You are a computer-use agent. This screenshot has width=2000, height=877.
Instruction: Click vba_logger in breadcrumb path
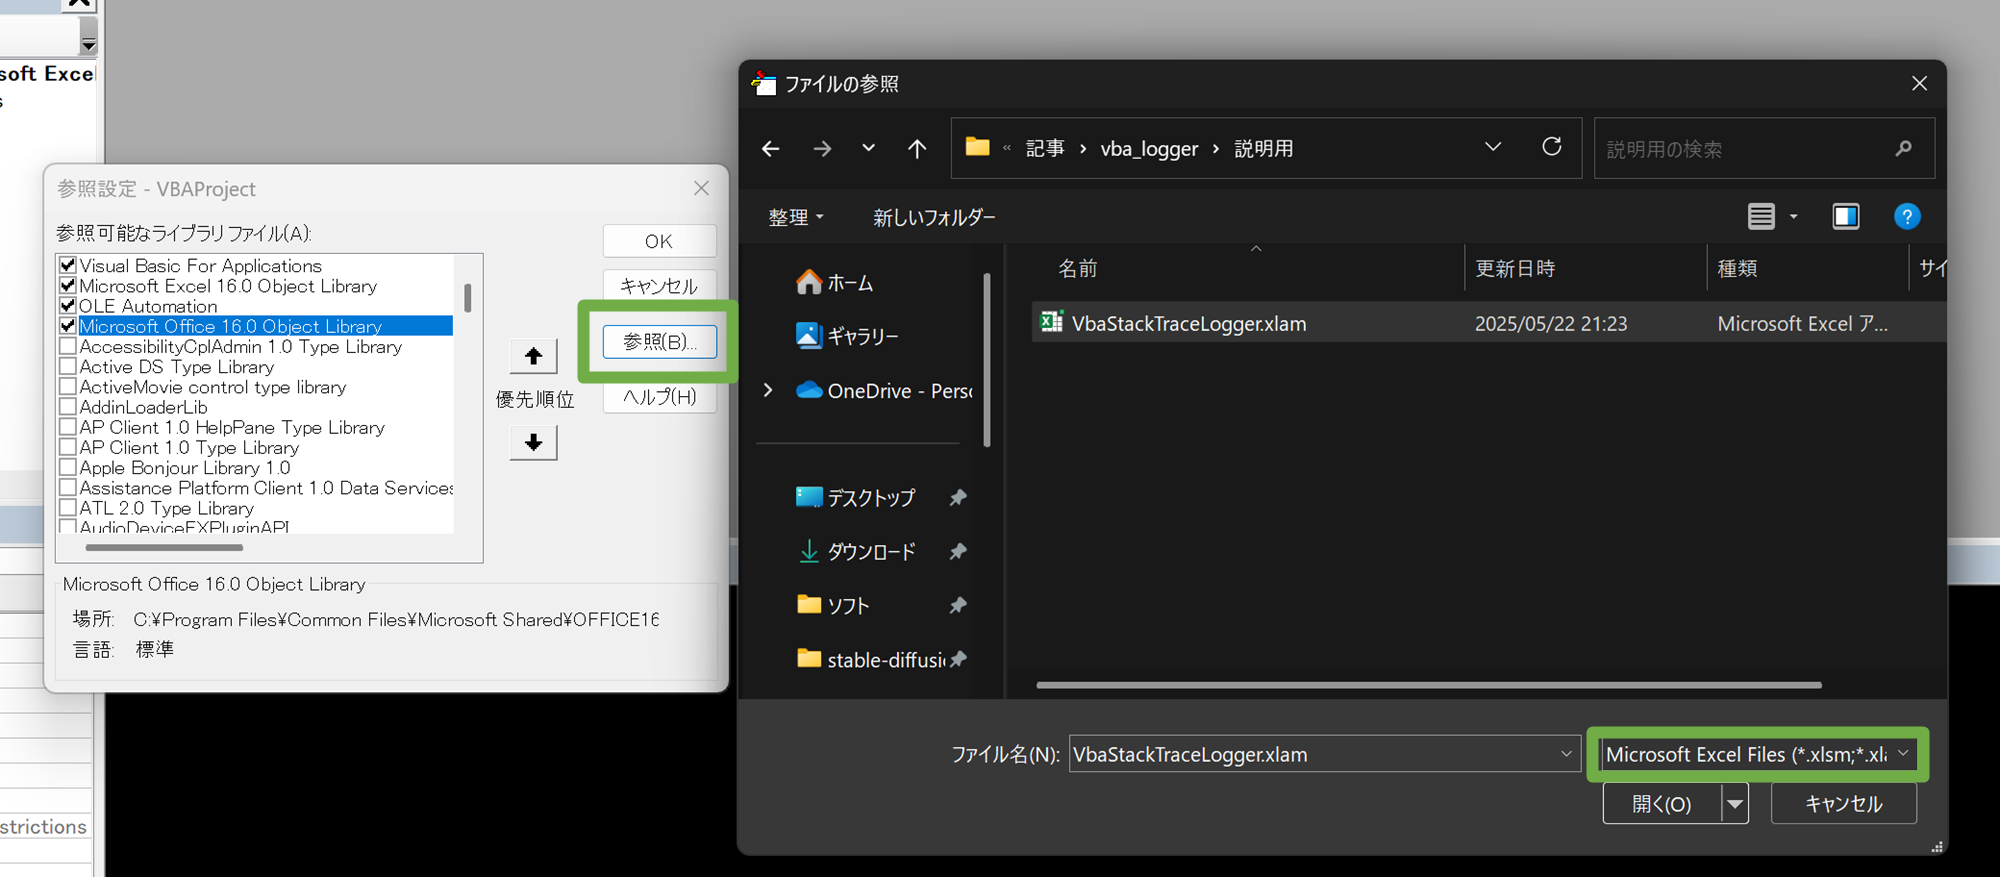1149,149
